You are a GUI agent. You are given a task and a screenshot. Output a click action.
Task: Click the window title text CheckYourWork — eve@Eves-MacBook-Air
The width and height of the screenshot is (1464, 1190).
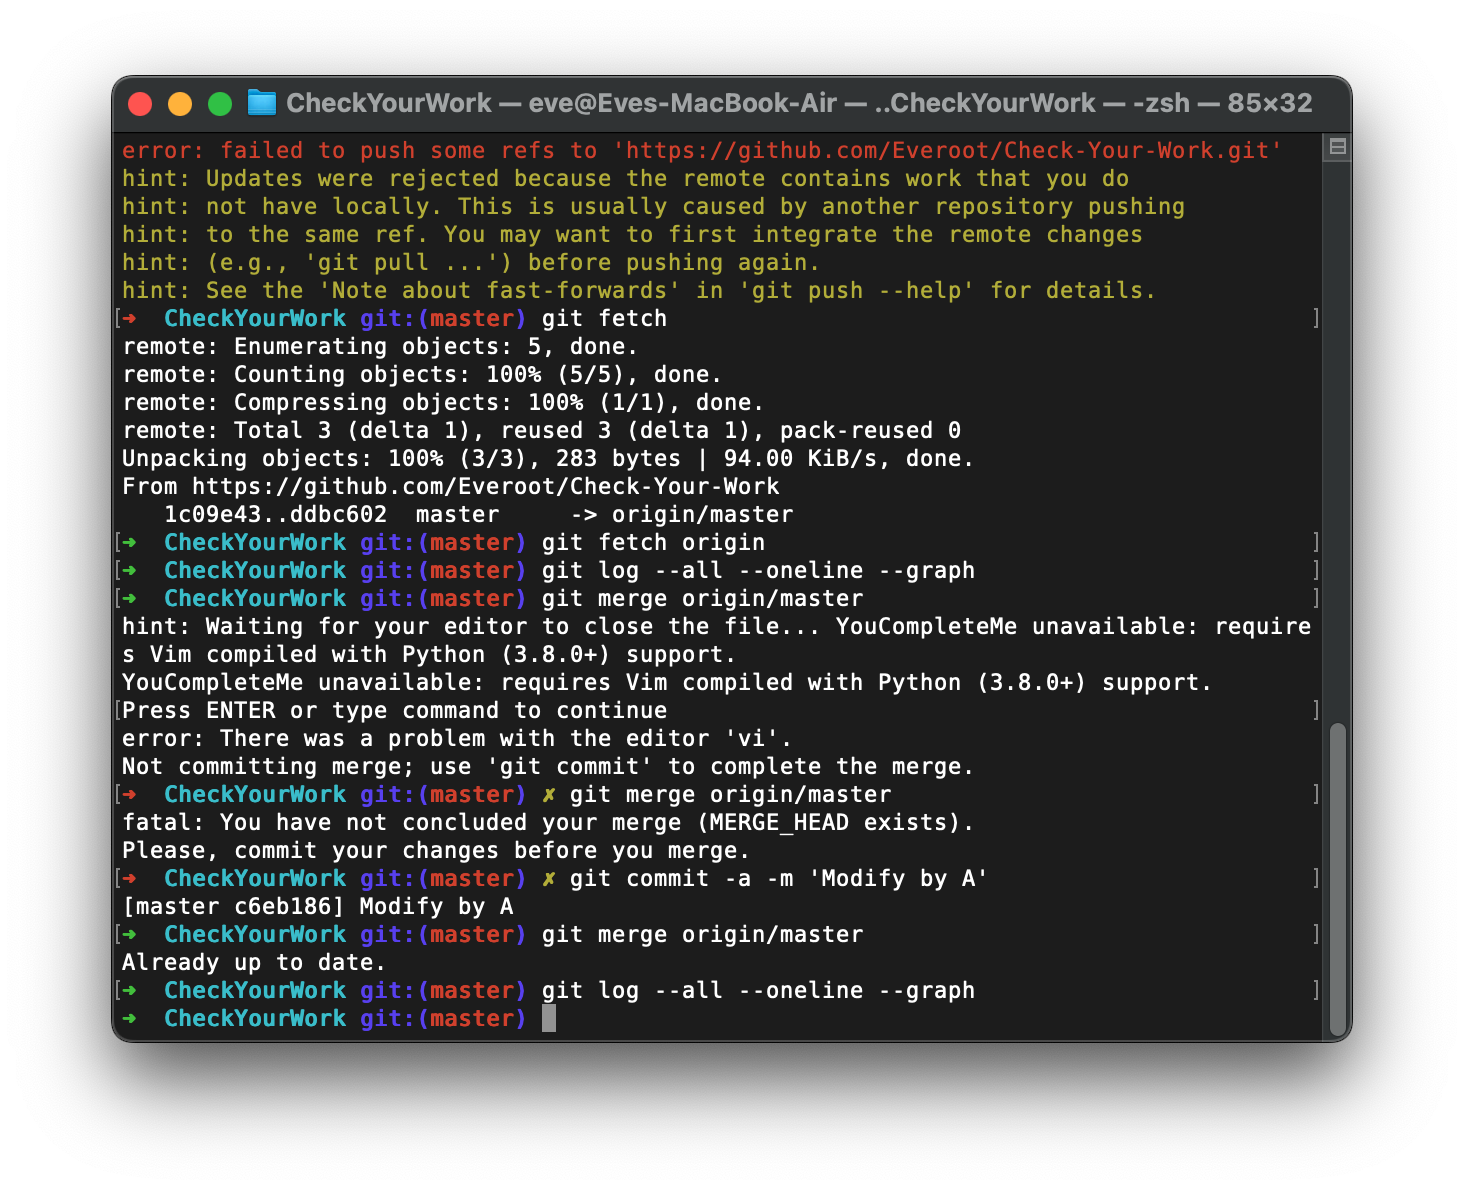(561, 103)
